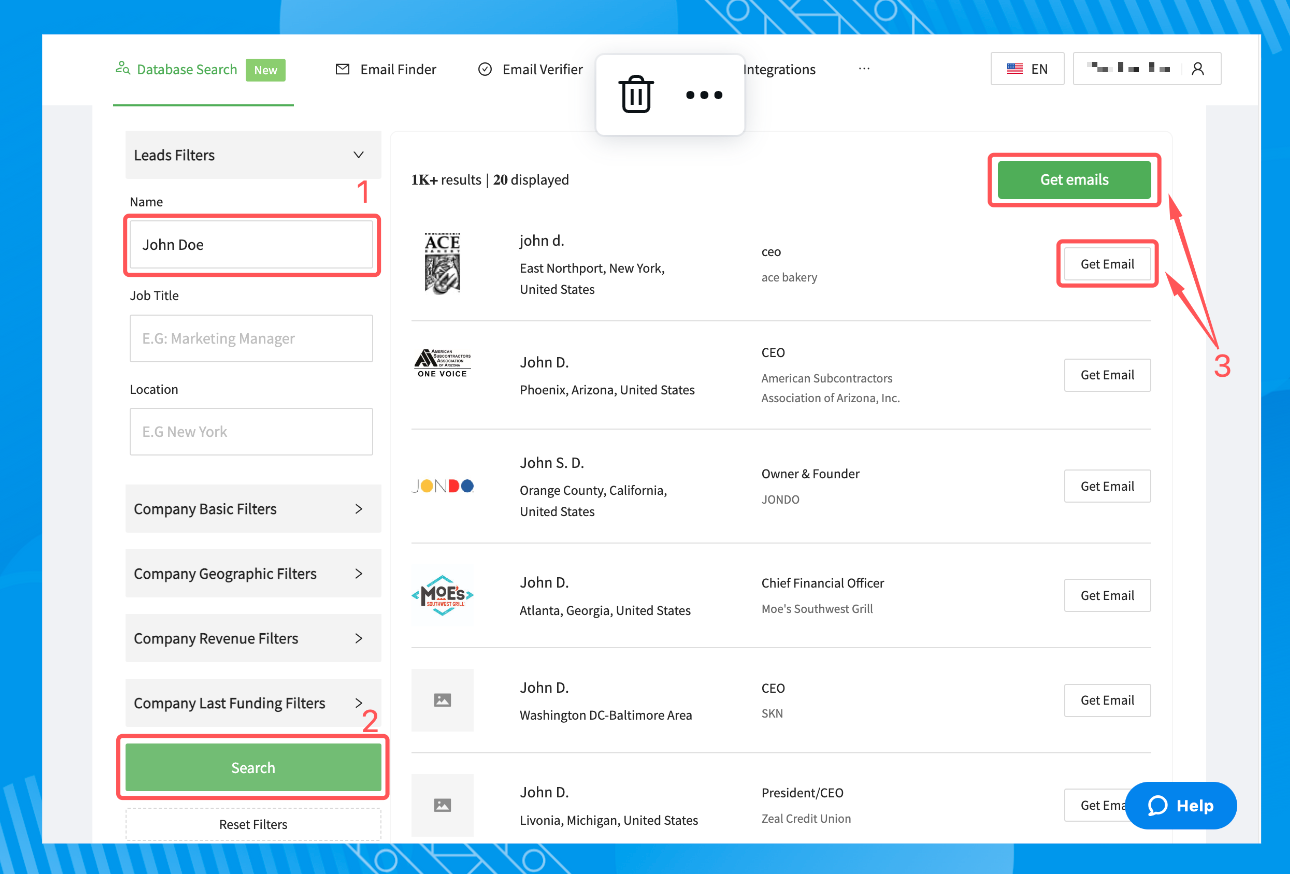The height and width of the screenshot is (874, 1290).
Task: Focus the Job Title input field
Action: (251, 339)
